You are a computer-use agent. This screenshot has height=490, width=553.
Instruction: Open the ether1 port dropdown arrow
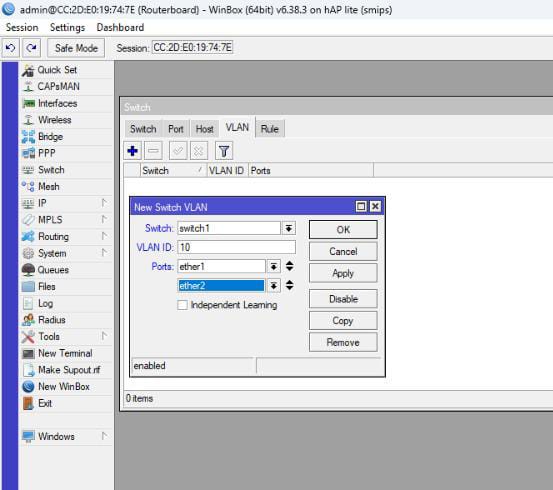tap(274, 266)
